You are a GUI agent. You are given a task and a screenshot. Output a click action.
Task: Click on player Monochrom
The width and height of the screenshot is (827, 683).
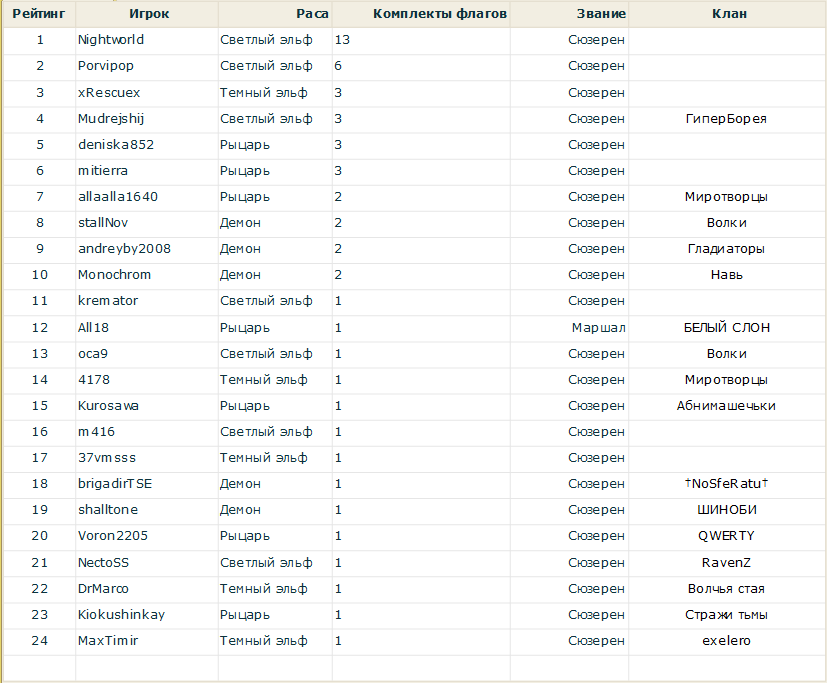[x=112, y=275]
